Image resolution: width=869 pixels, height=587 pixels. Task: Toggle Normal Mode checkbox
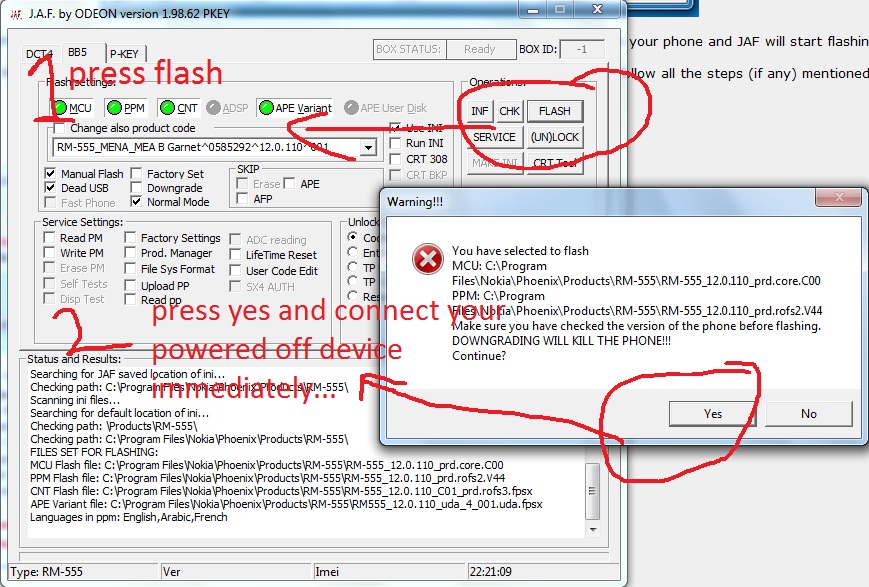tap(136, 202)
